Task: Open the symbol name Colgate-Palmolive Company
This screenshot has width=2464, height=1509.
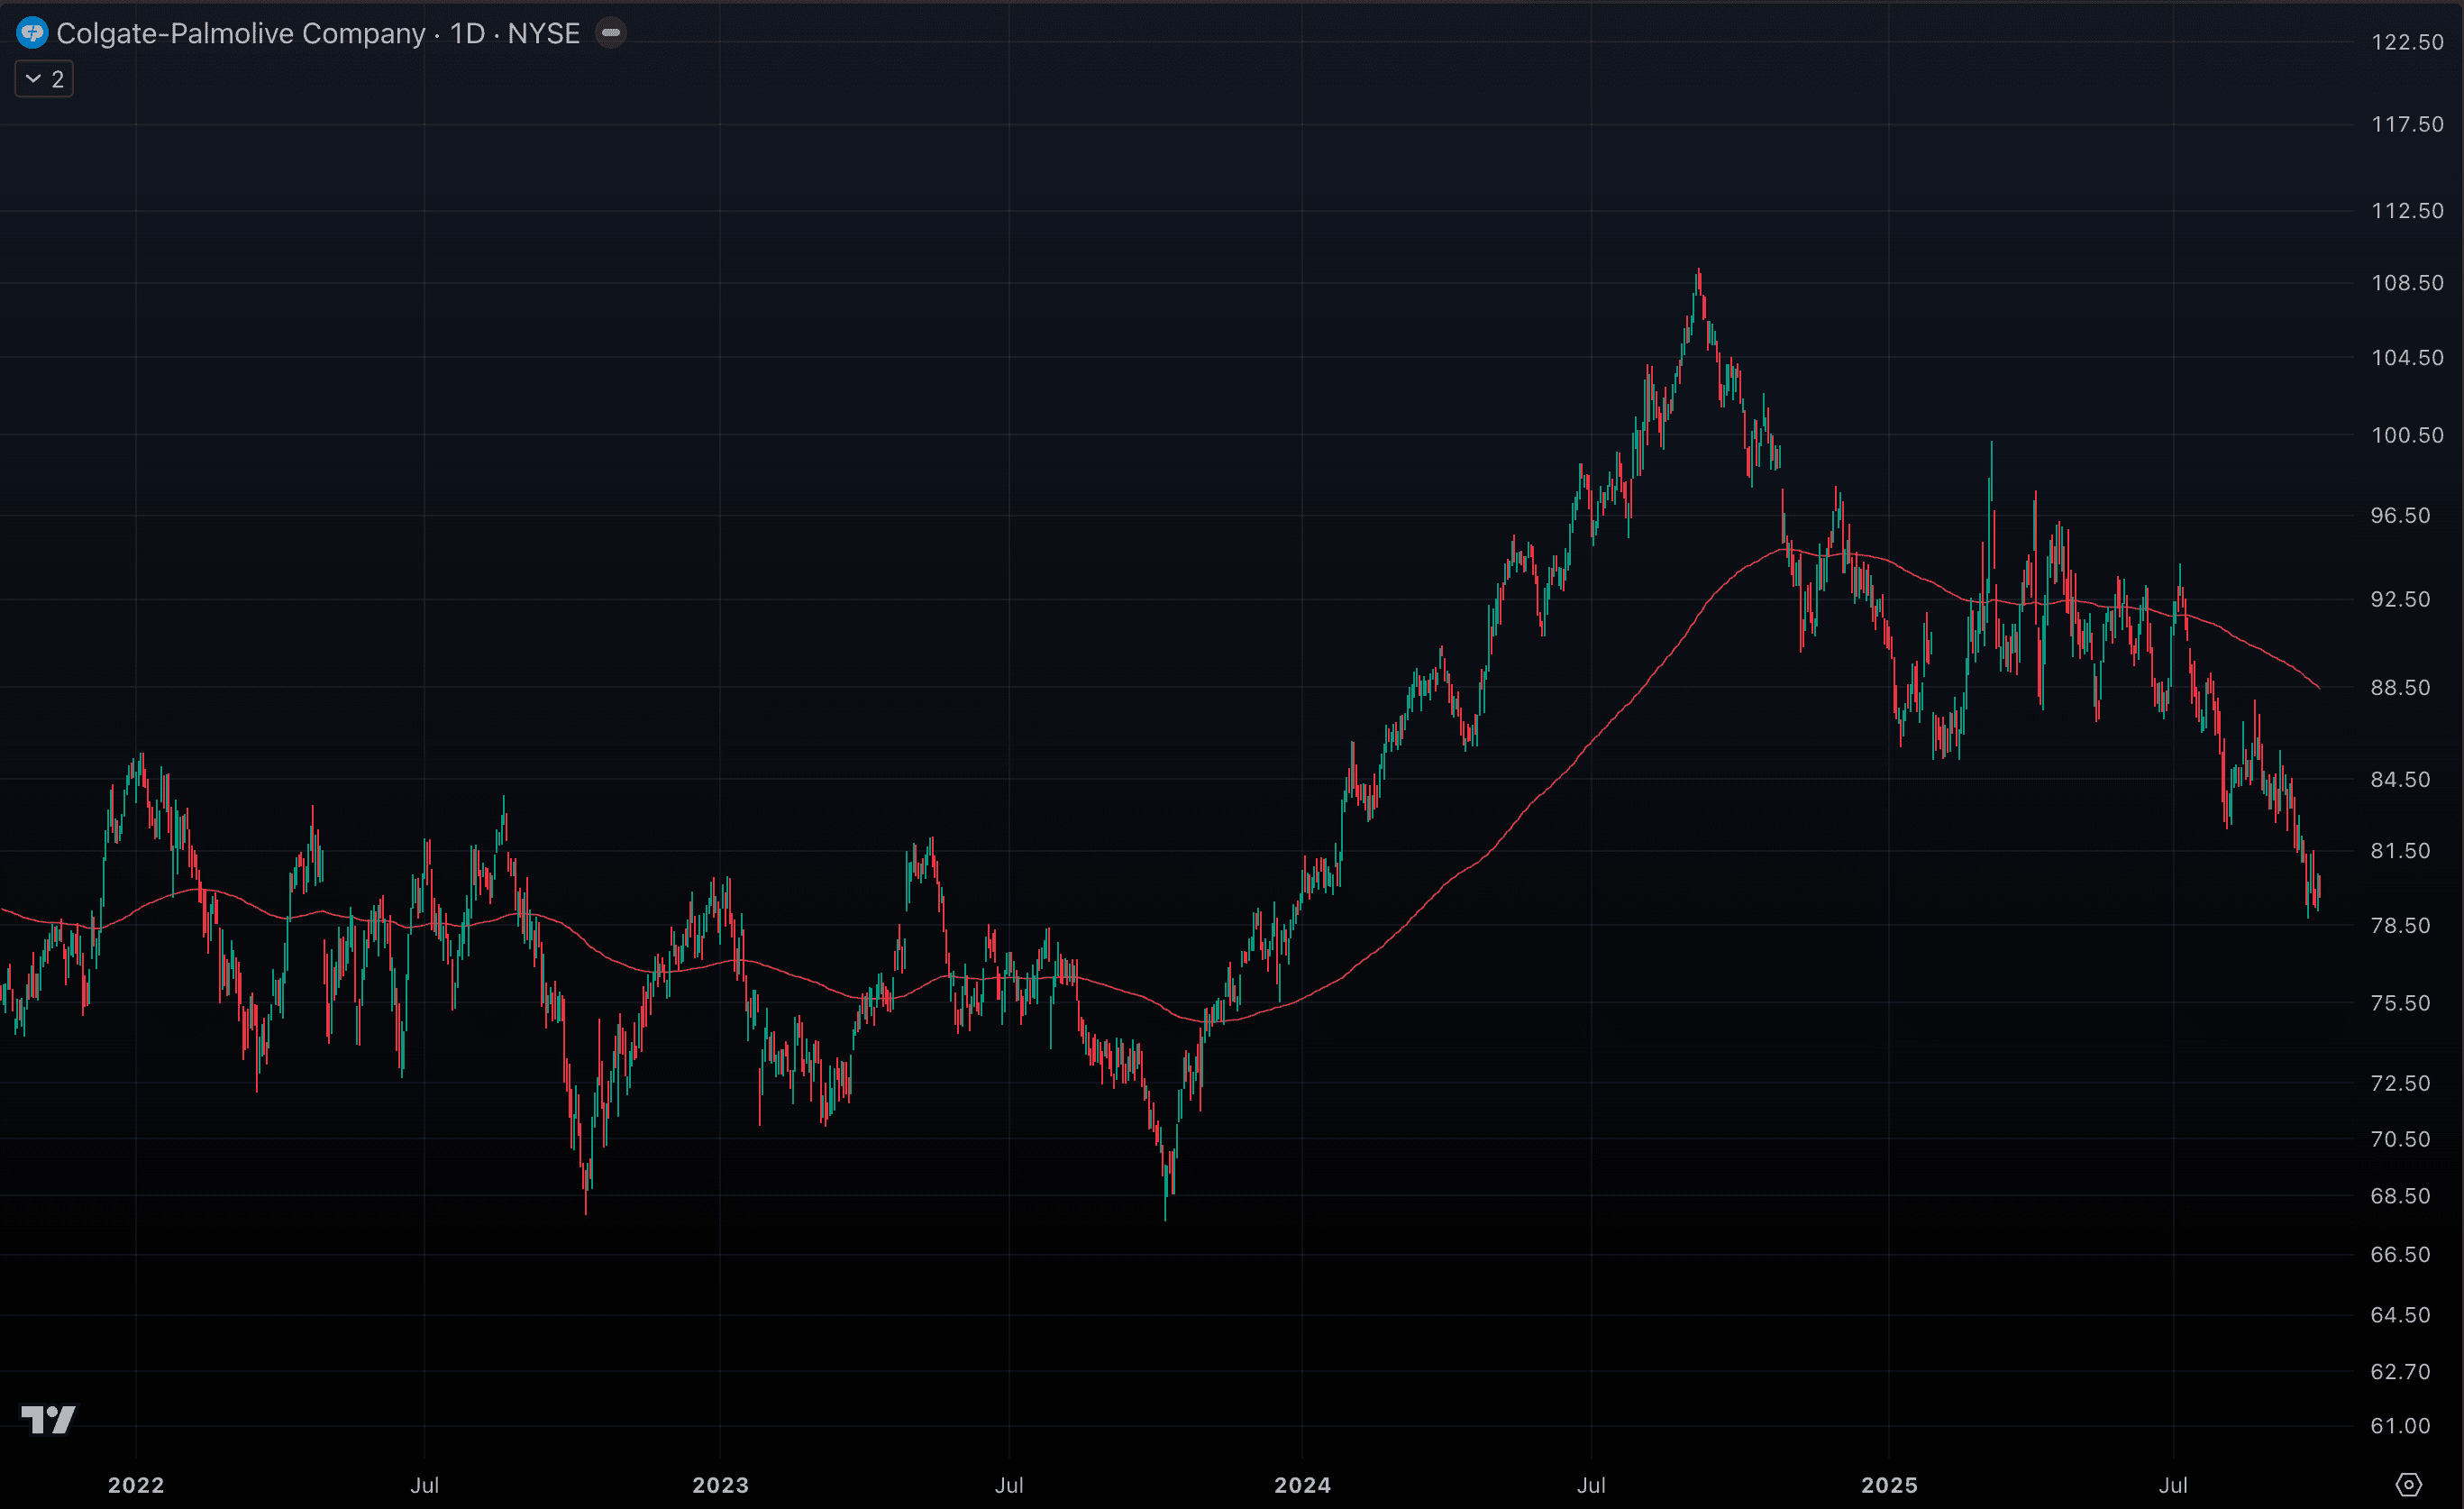Action: click(240, 33)
